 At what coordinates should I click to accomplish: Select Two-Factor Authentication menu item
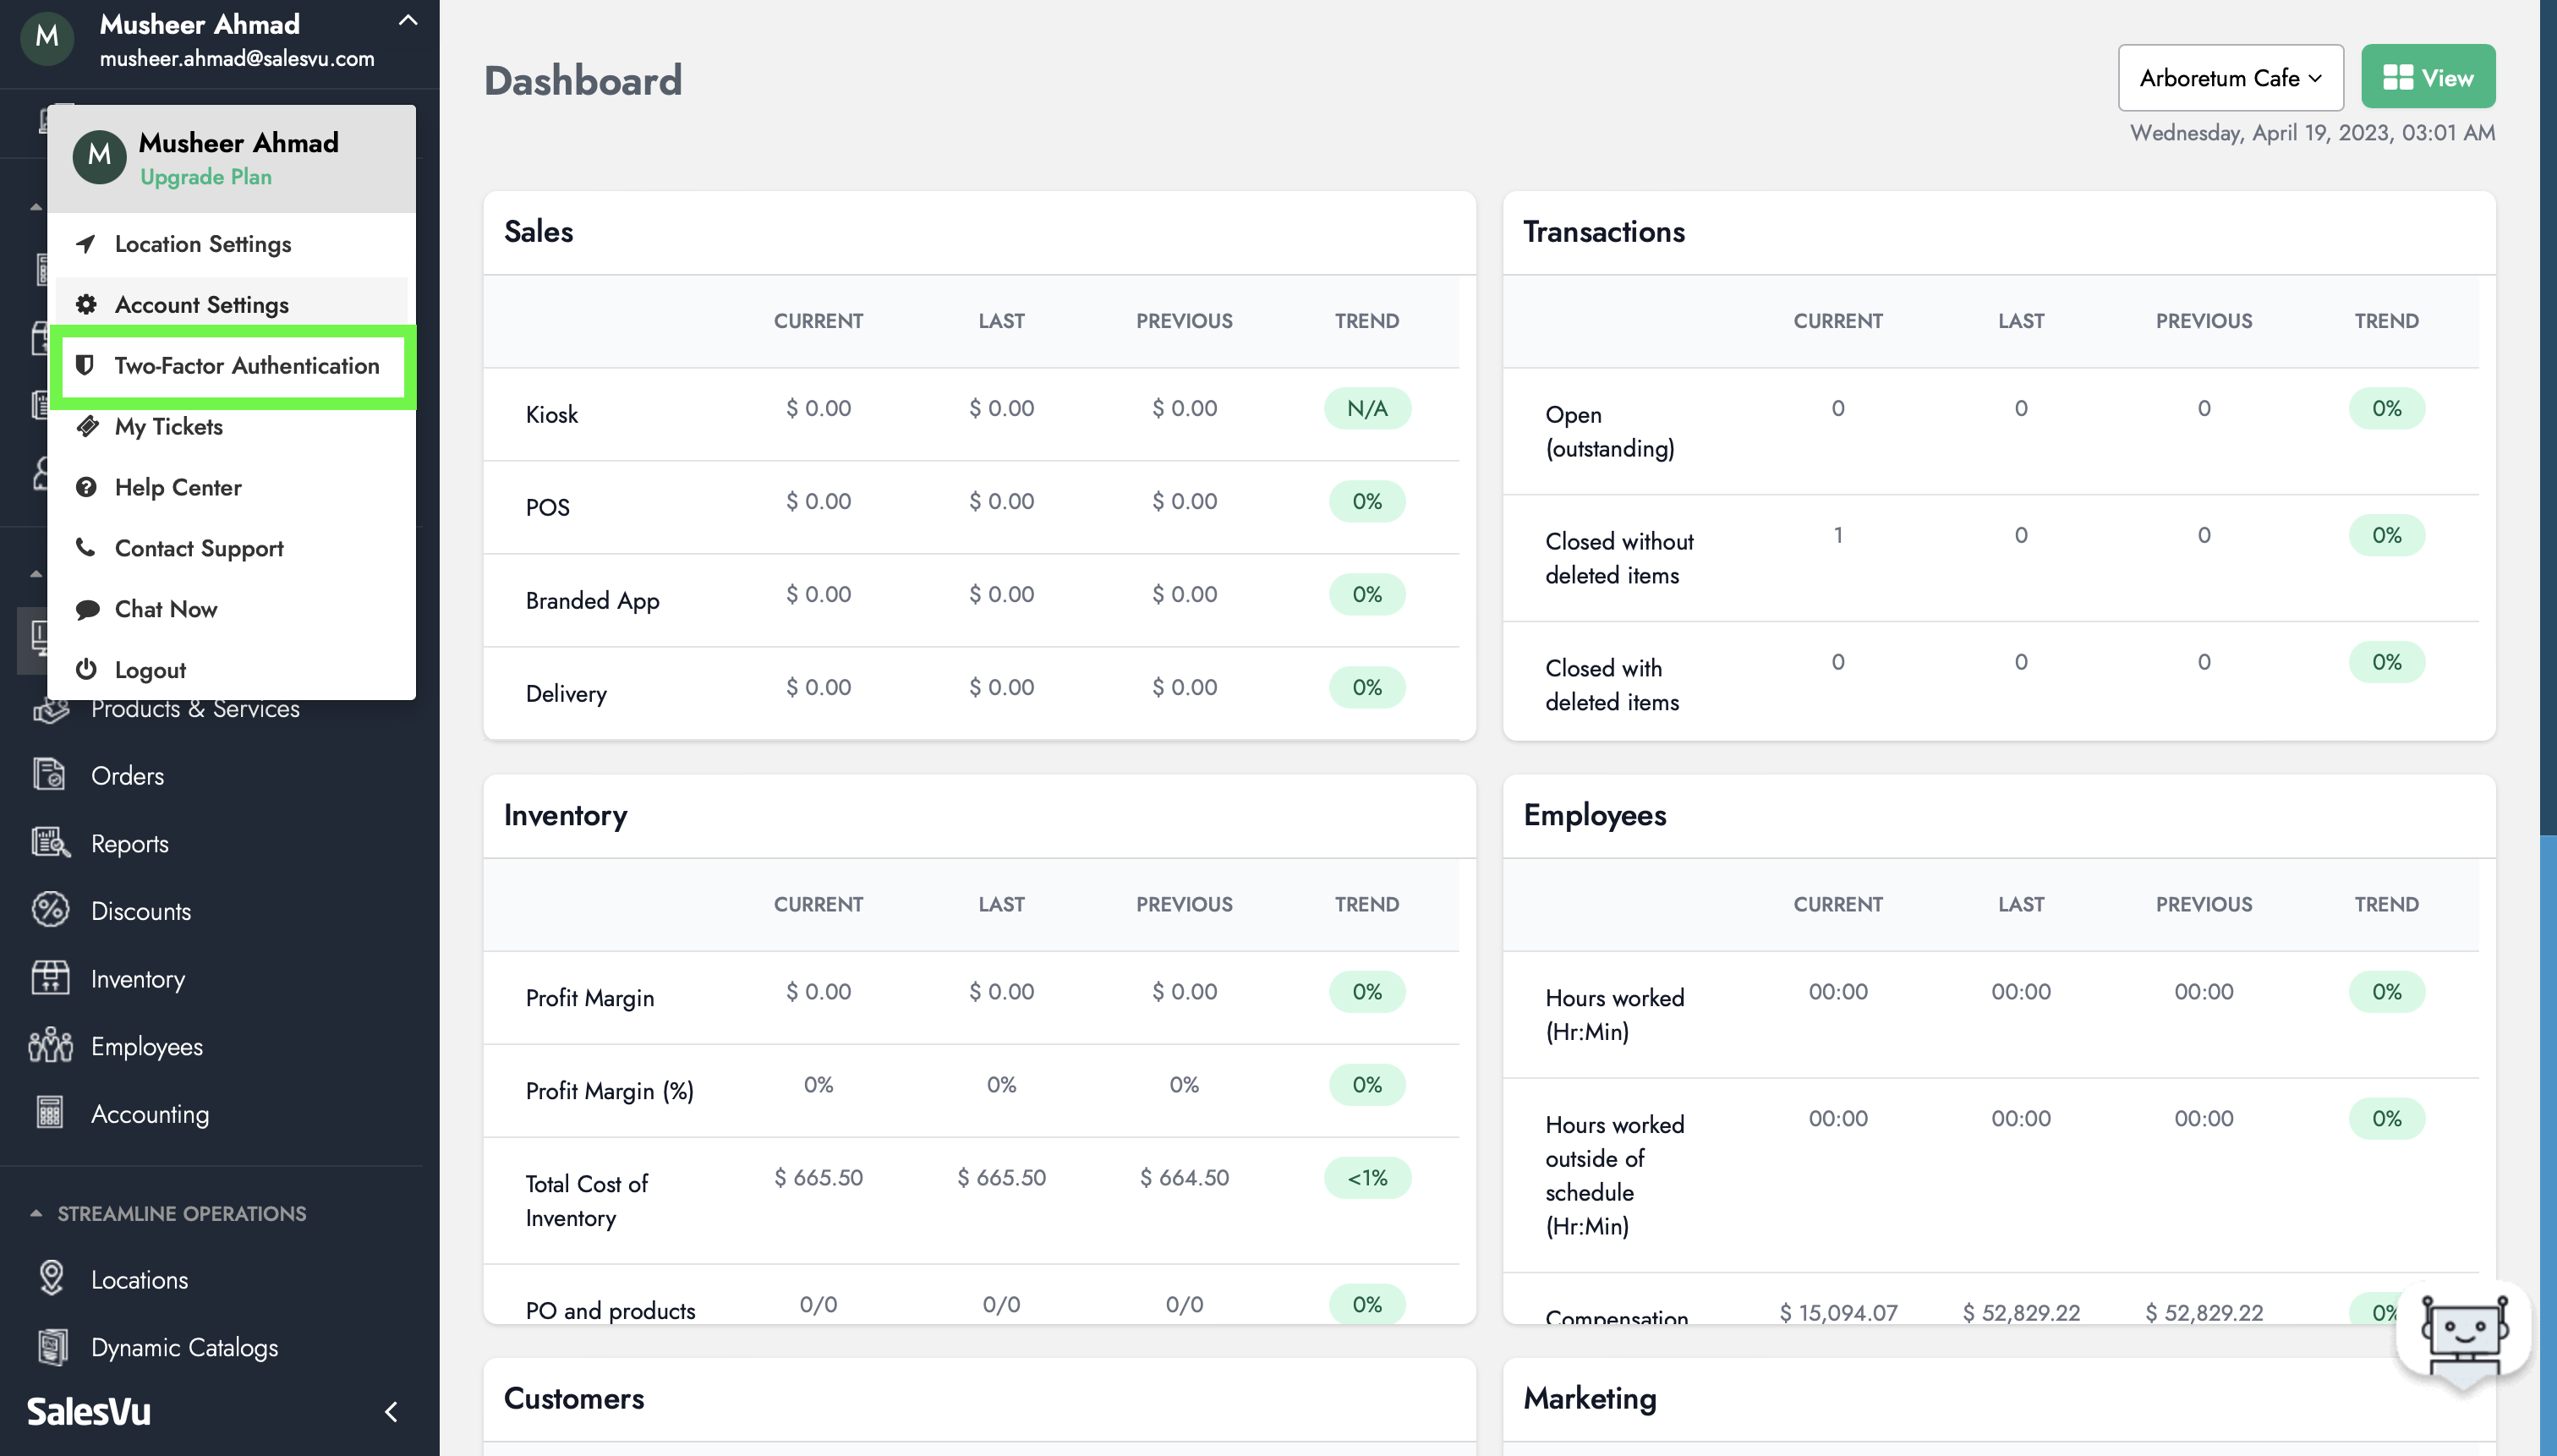(x=246, y=366)
